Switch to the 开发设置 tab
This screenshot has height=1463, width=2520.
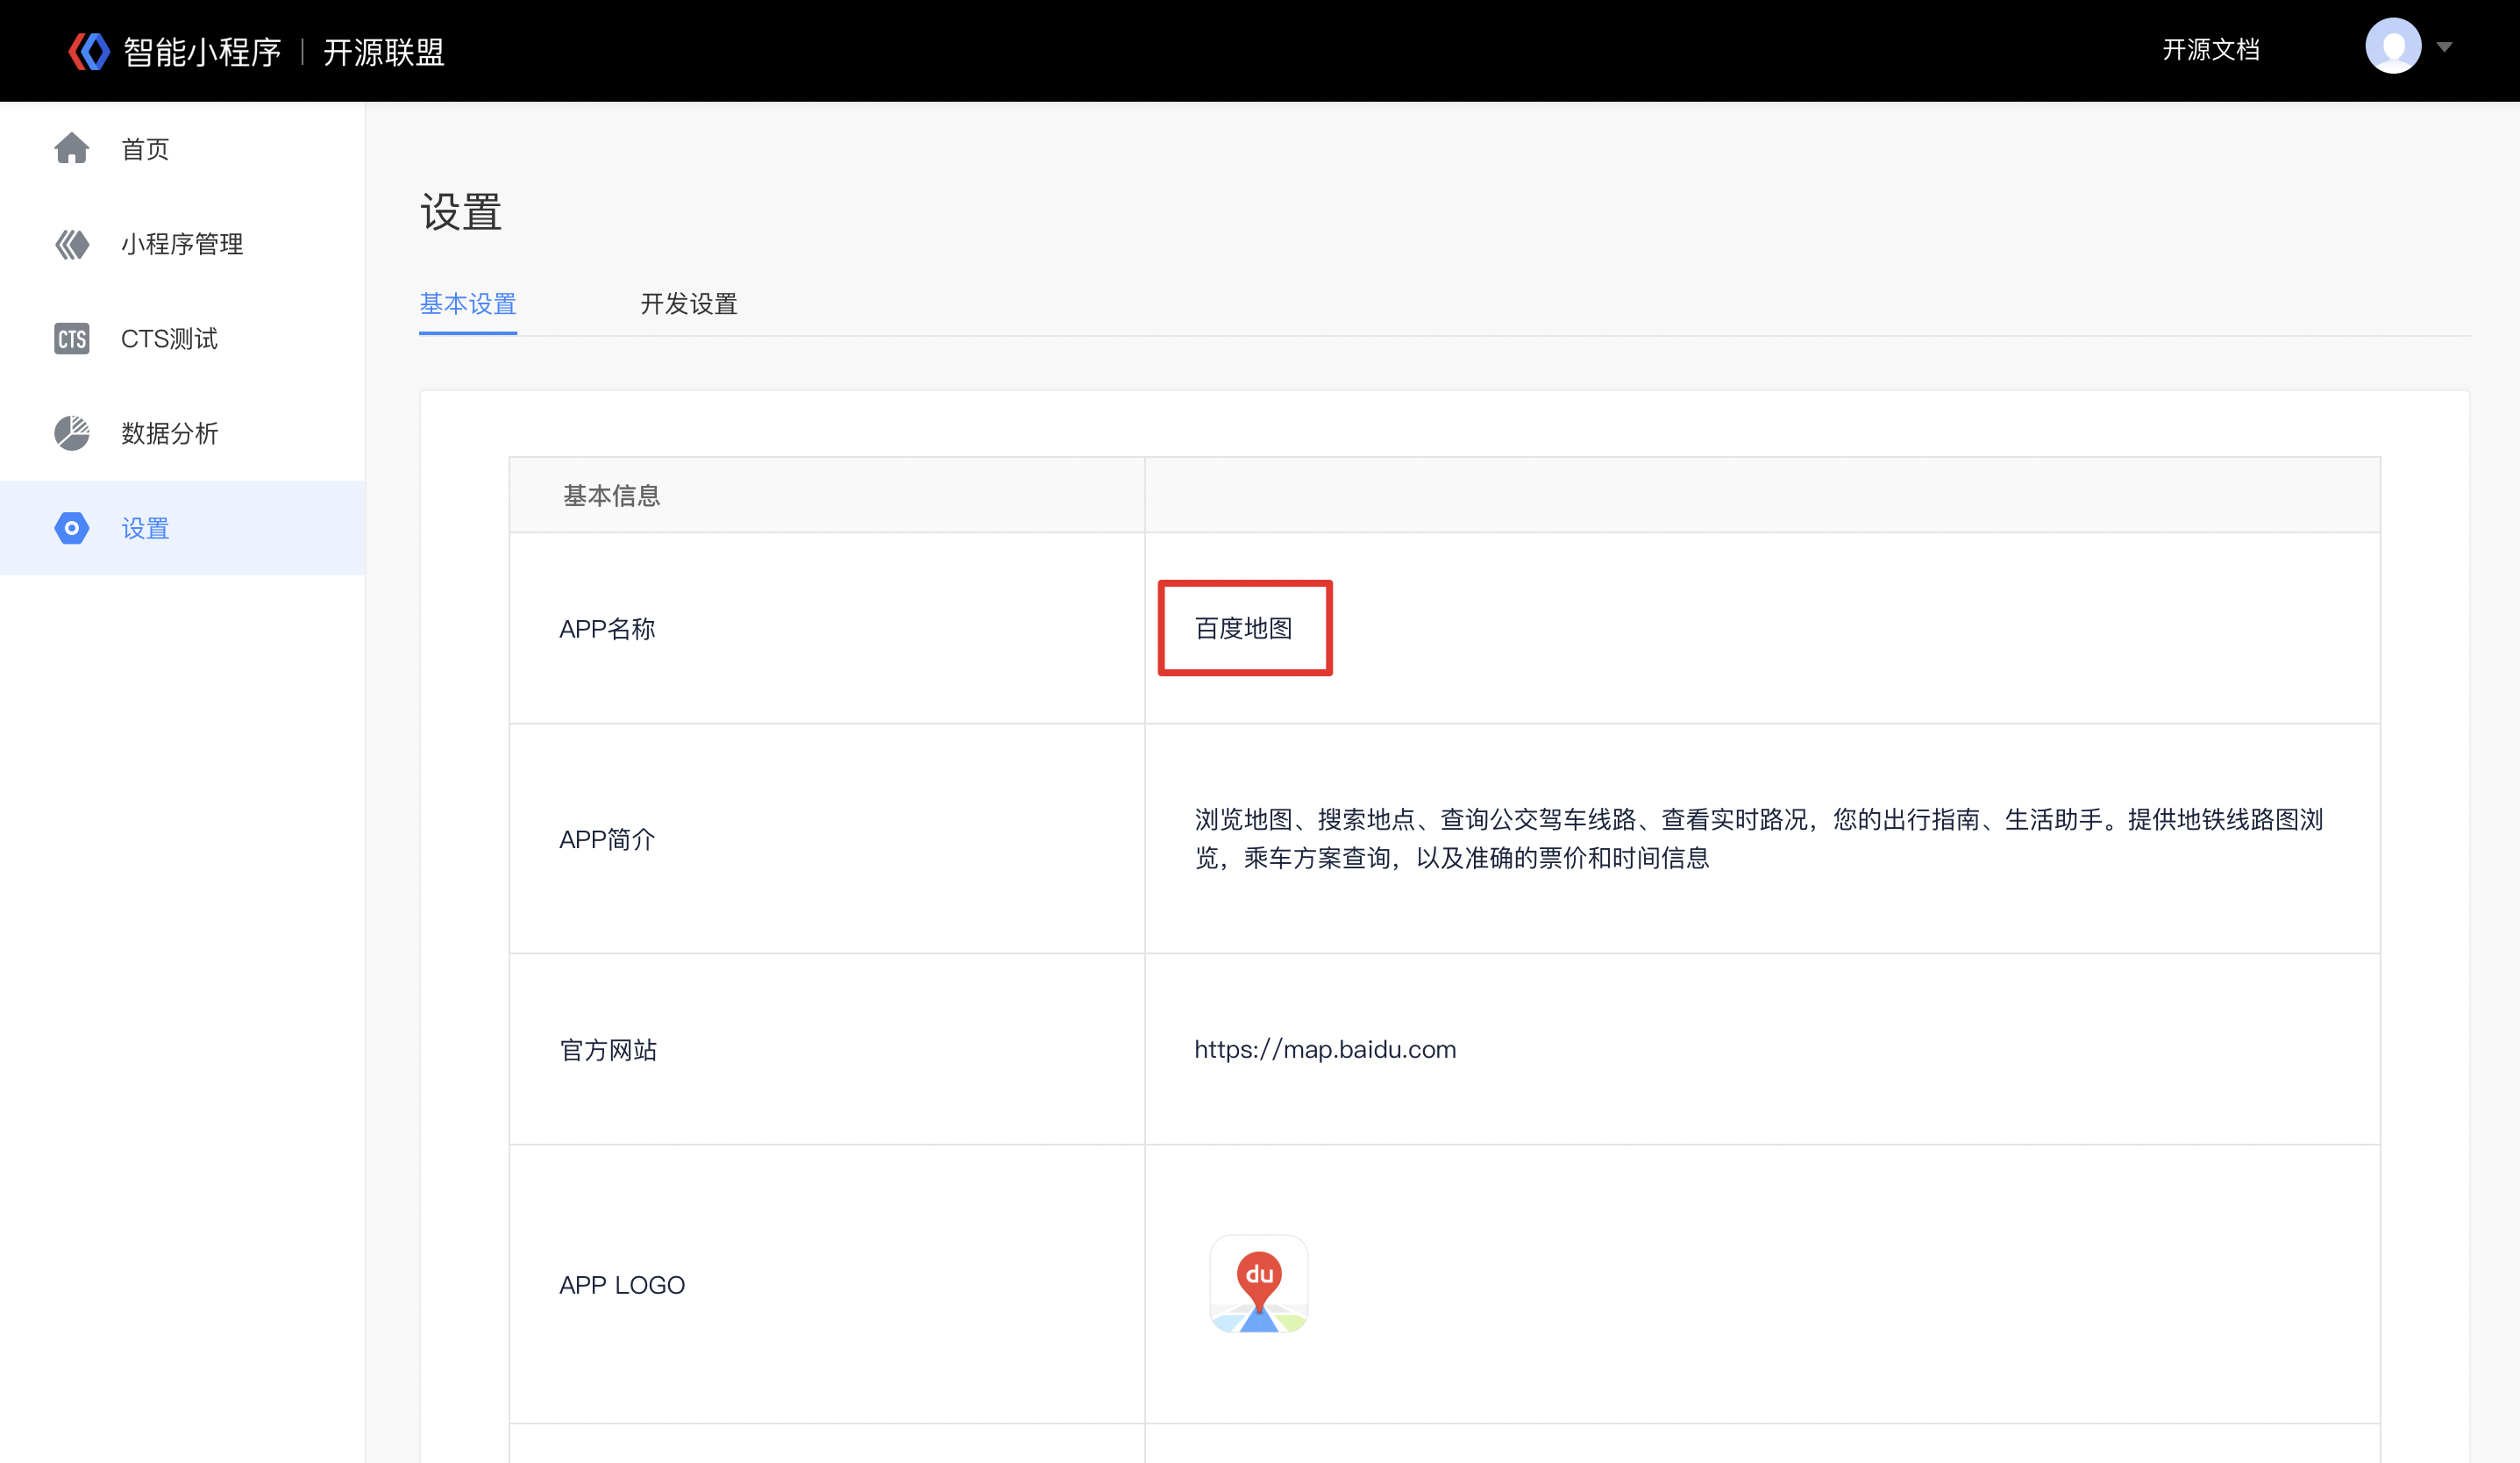[x=689, y=304]
